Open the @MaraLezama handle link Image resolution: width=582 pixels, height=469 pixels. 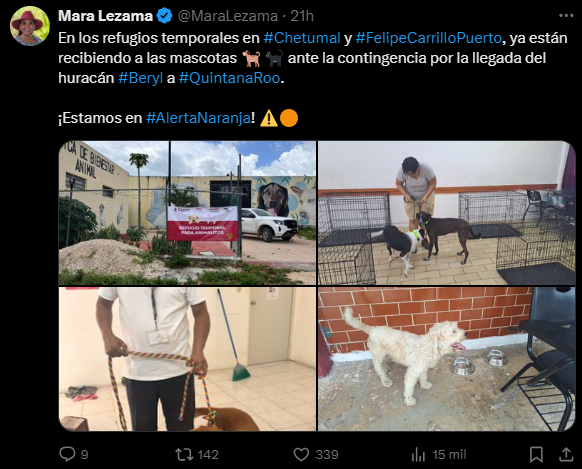228,16
